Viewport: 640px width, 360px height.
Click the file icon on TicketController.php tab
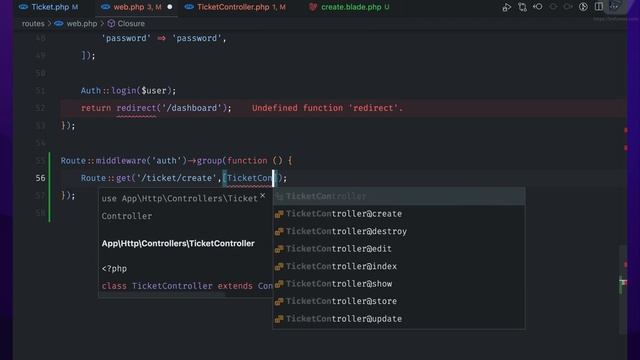189,7
